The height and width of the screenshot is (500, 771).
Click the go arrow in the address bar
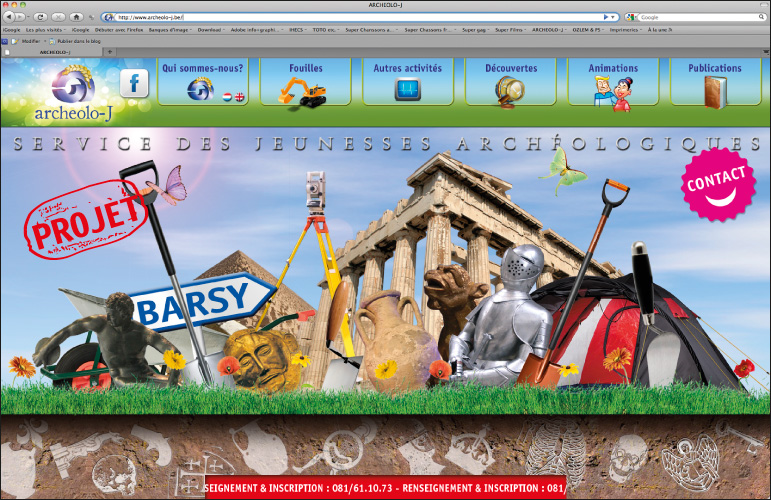(606, 17)
